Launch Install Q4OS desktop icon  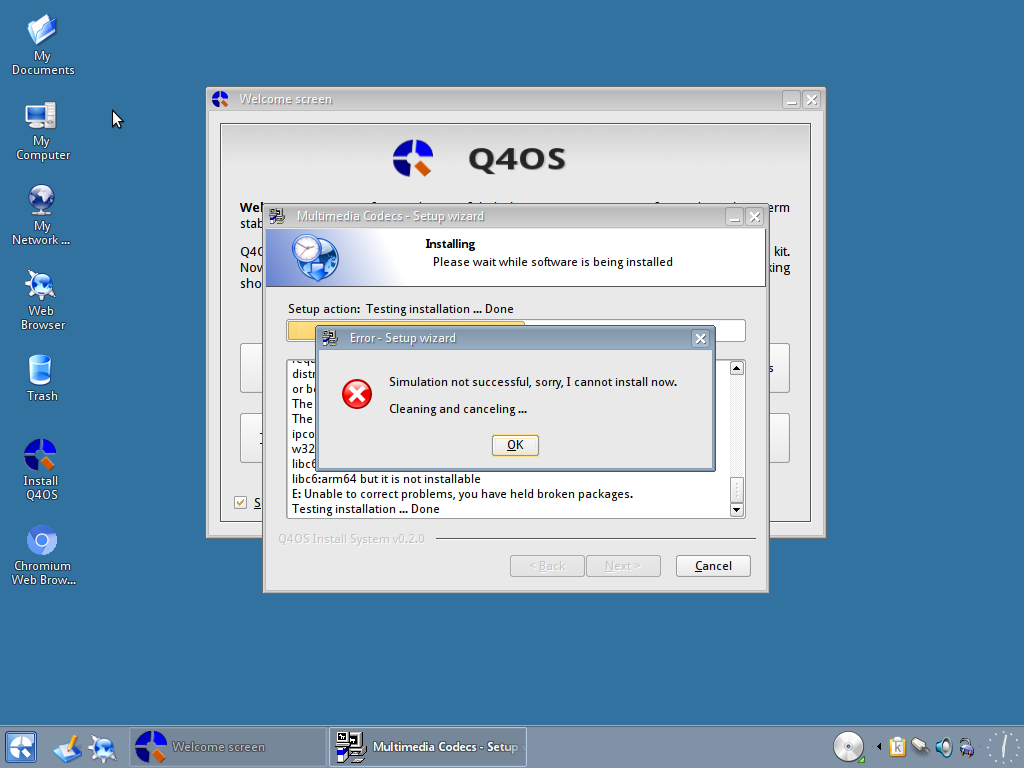(41, 469)
